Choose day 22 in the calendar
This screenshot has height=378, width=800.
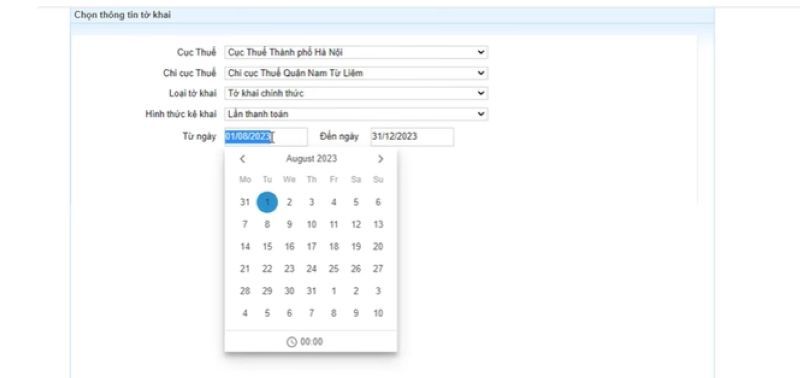click(x=267, y=269)
